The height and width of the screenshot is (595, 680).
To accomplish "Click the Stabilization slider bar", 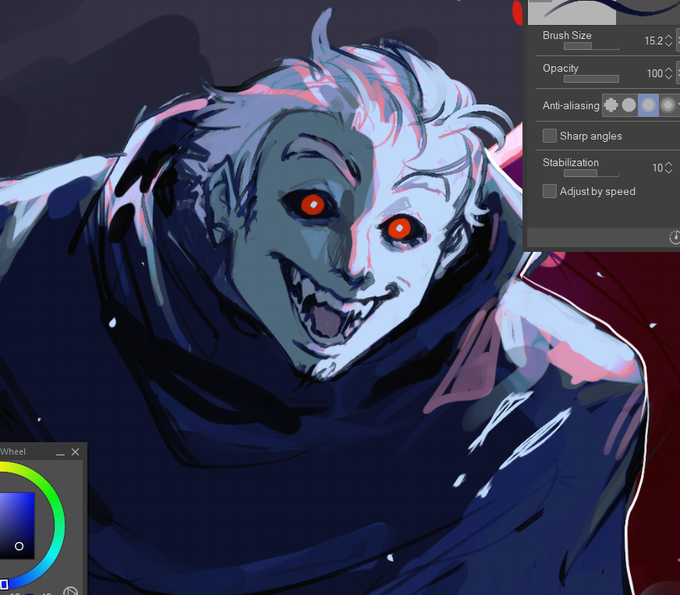I will [591, 173].
